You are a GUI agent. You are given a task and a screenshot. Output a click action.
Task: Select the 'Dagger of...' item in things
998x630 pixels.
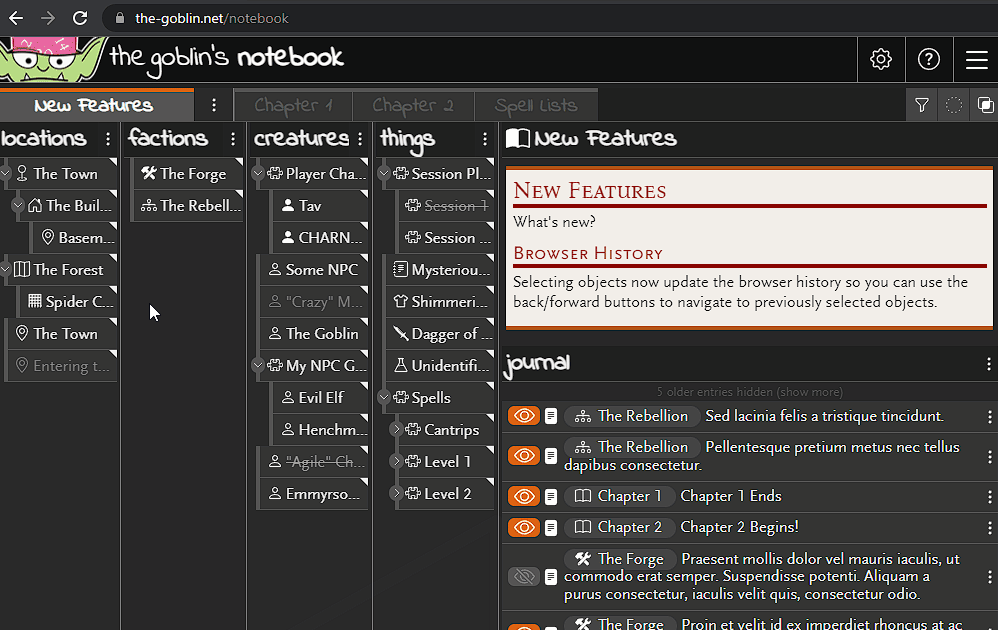(x=440, y=333)
